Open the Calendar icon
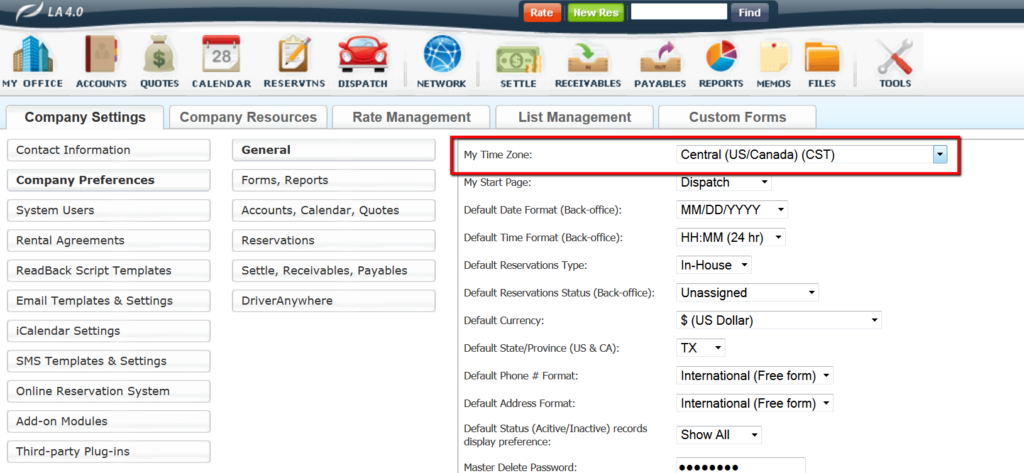The image size is (1024, 473). 221,56
